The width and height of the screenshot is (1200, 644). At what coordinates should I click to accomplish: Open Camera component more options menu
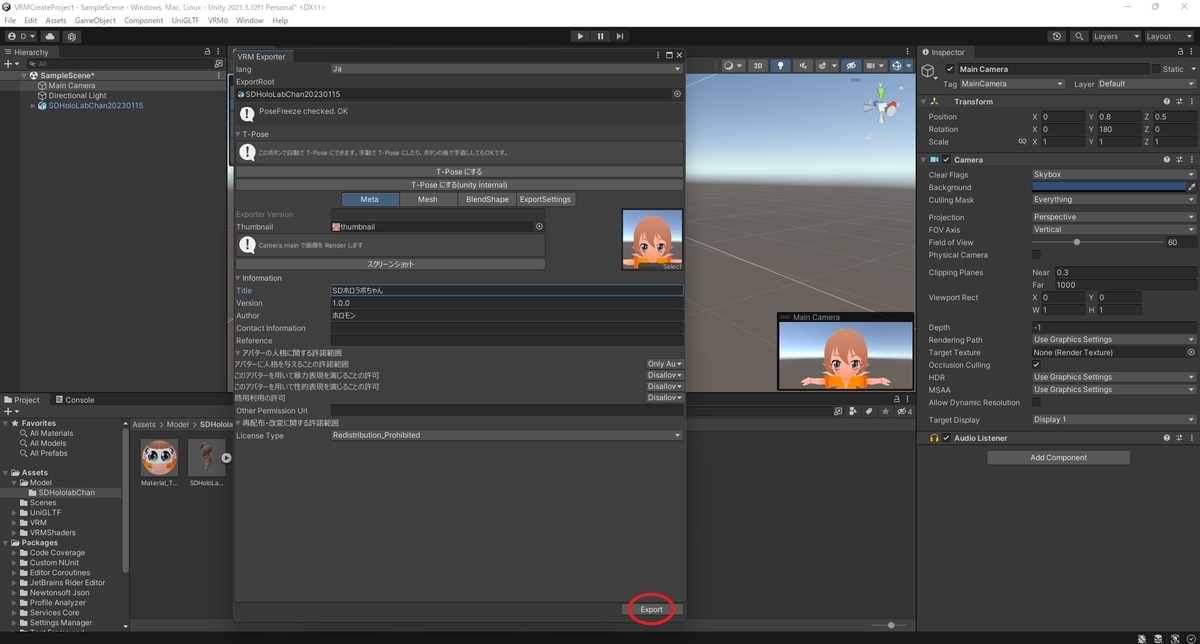pyautogui.click(x=1190, y=159)
